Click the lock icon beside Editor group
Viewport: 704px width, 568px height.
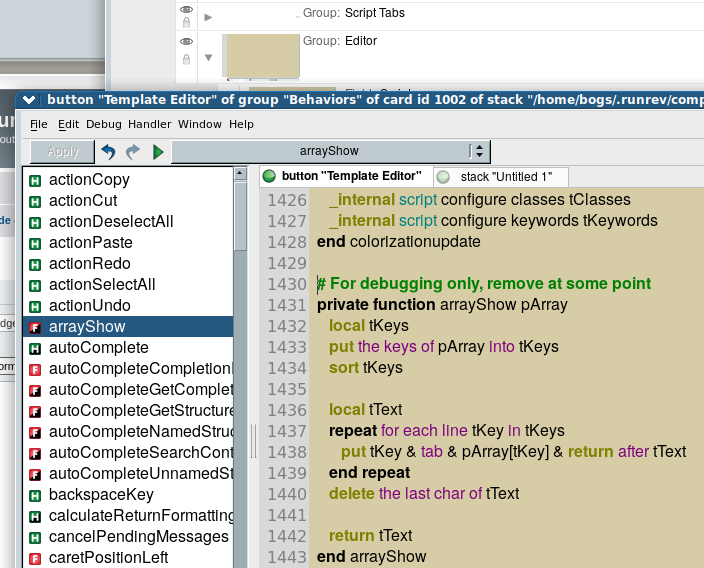[186, 58]
